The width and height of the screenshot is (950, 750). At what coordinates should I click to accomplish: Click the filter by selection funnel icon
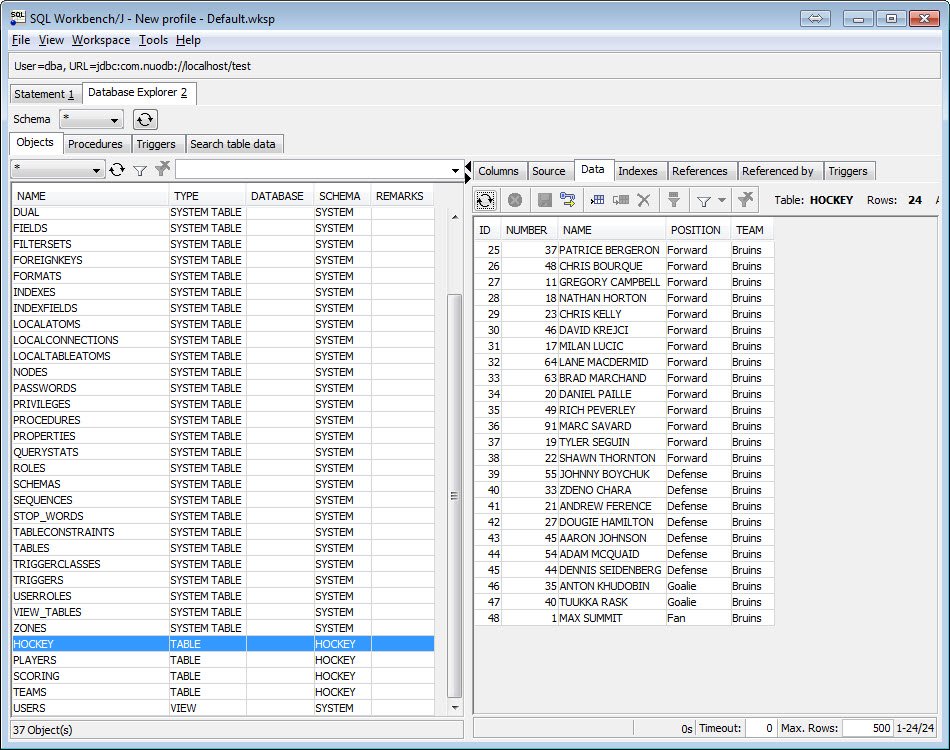click(674, 199)
